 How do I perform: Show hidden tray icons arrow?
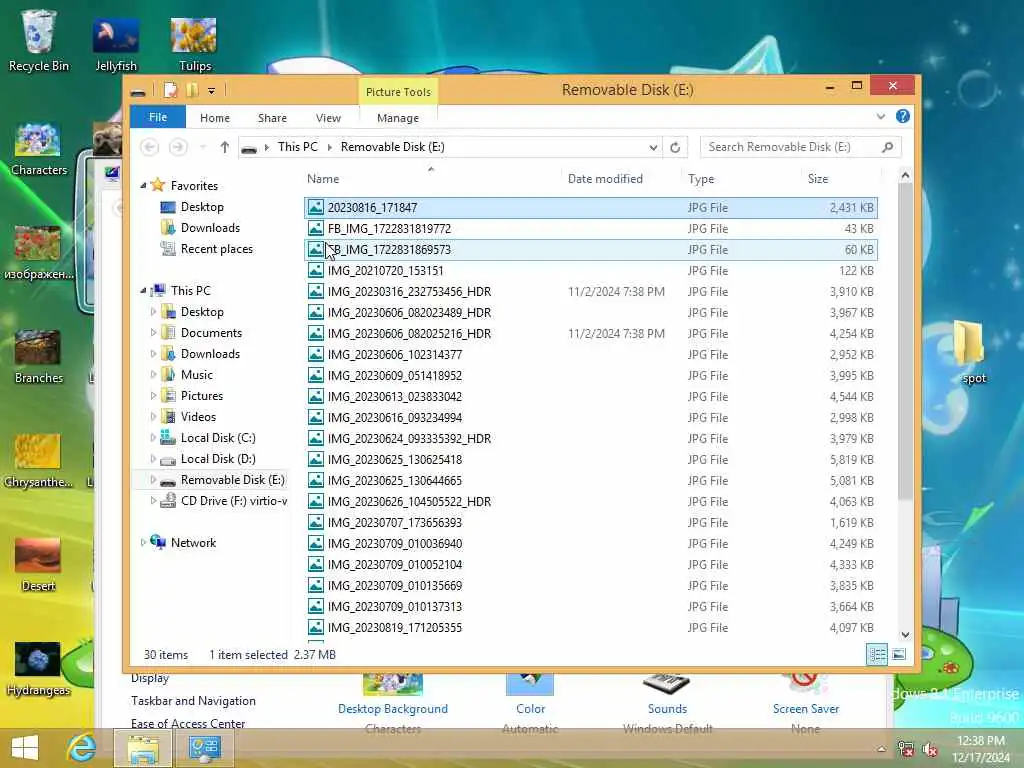coord(882,750)
